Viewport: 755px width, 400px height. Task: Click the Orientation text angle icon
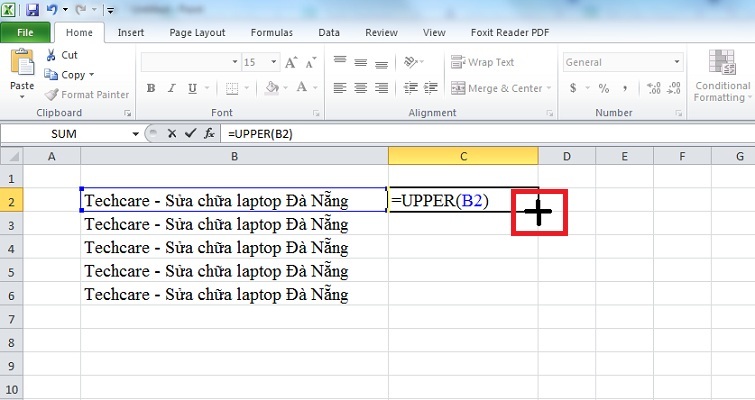click(x=410, y=62)
